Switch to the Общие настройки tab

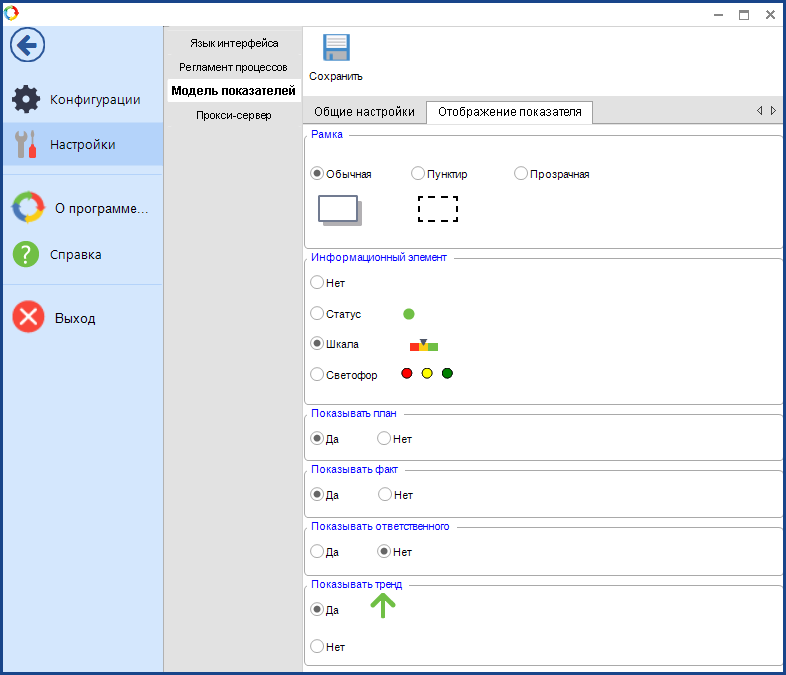pos(364,112)
